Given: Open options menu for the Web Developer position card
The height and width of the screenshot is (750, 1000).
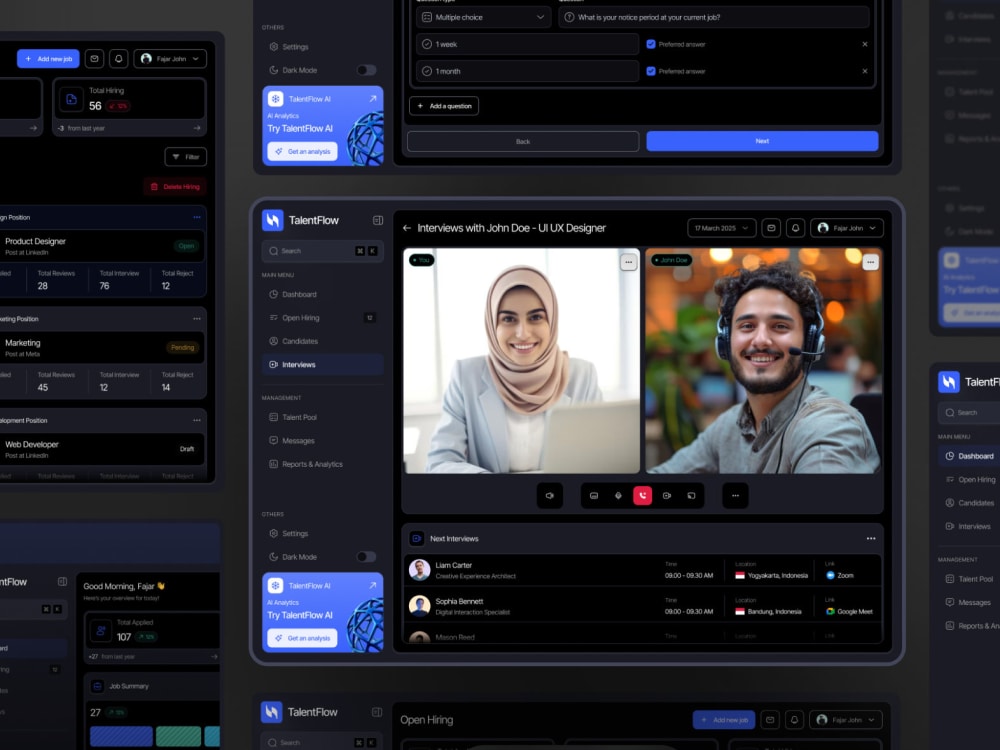Looking at the screenshot, I should coord(196,420).
